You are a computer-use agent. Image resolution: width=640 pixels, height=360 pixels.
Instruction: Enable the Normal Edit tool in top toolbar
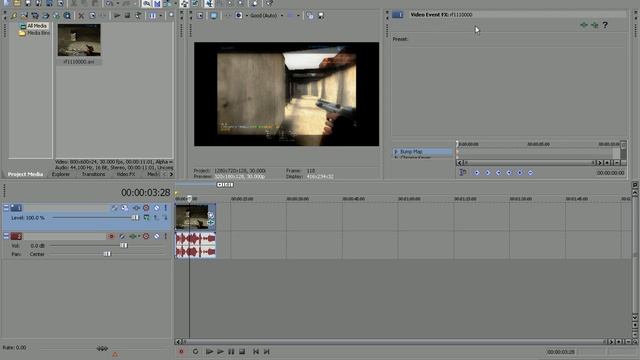pos(209,3)
